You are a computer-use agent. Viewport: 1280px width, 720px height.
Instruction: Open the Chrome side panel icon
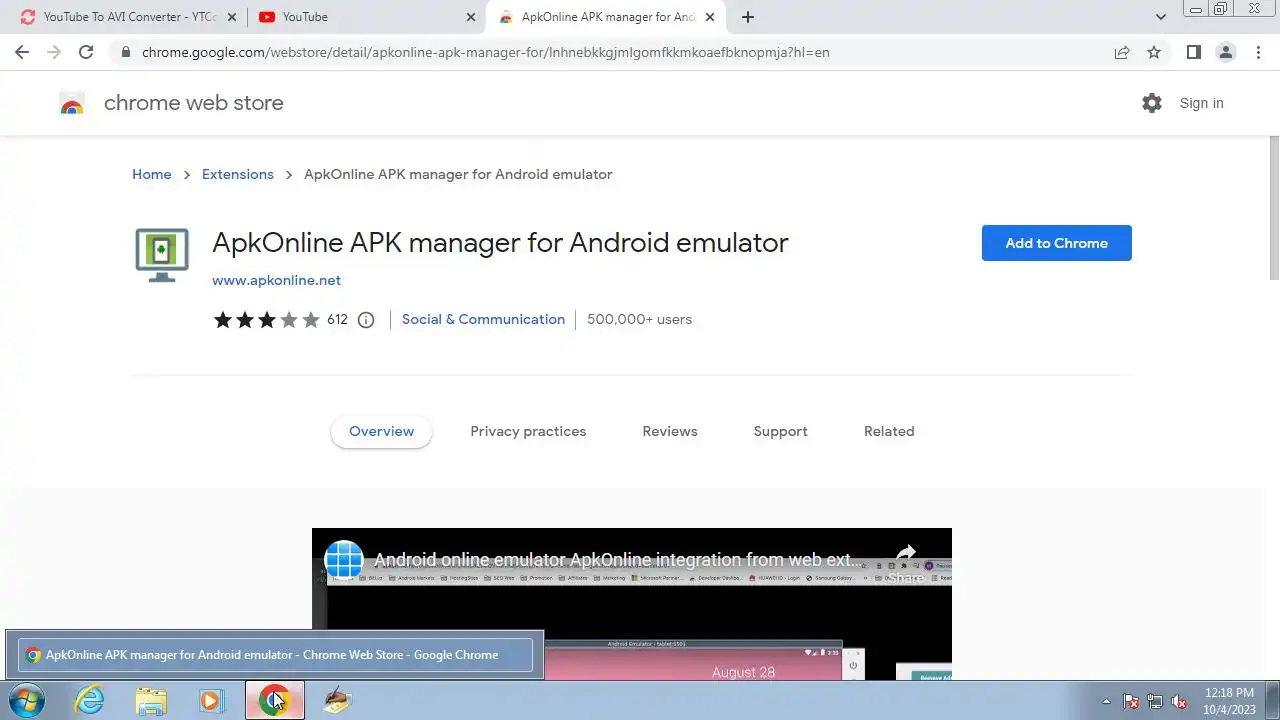click(1193, 52)
